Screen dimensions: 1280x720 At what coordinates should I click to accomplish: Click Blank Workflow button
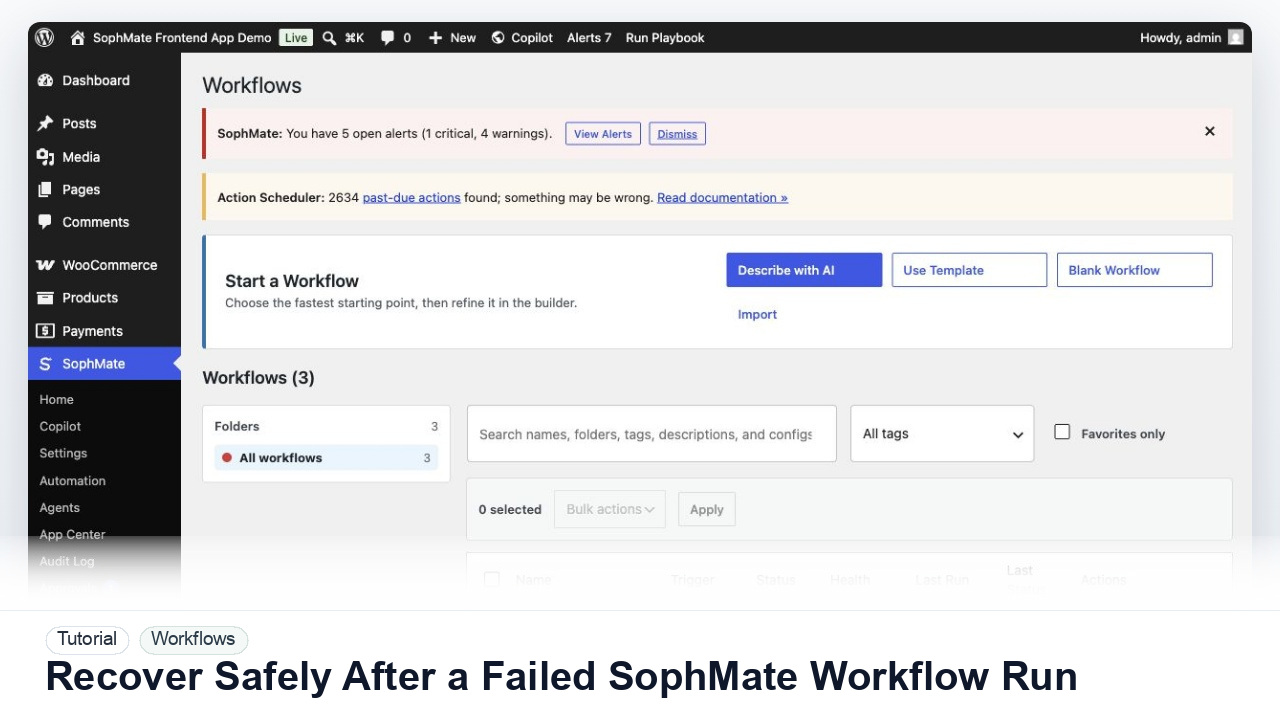click(1135, 270)
